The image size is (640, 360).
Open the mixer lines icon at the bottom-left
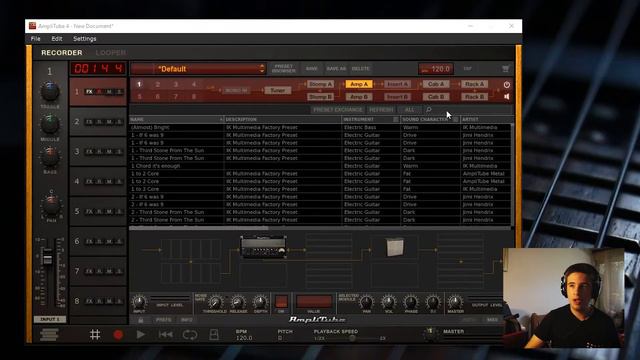(x=49, y=335)
